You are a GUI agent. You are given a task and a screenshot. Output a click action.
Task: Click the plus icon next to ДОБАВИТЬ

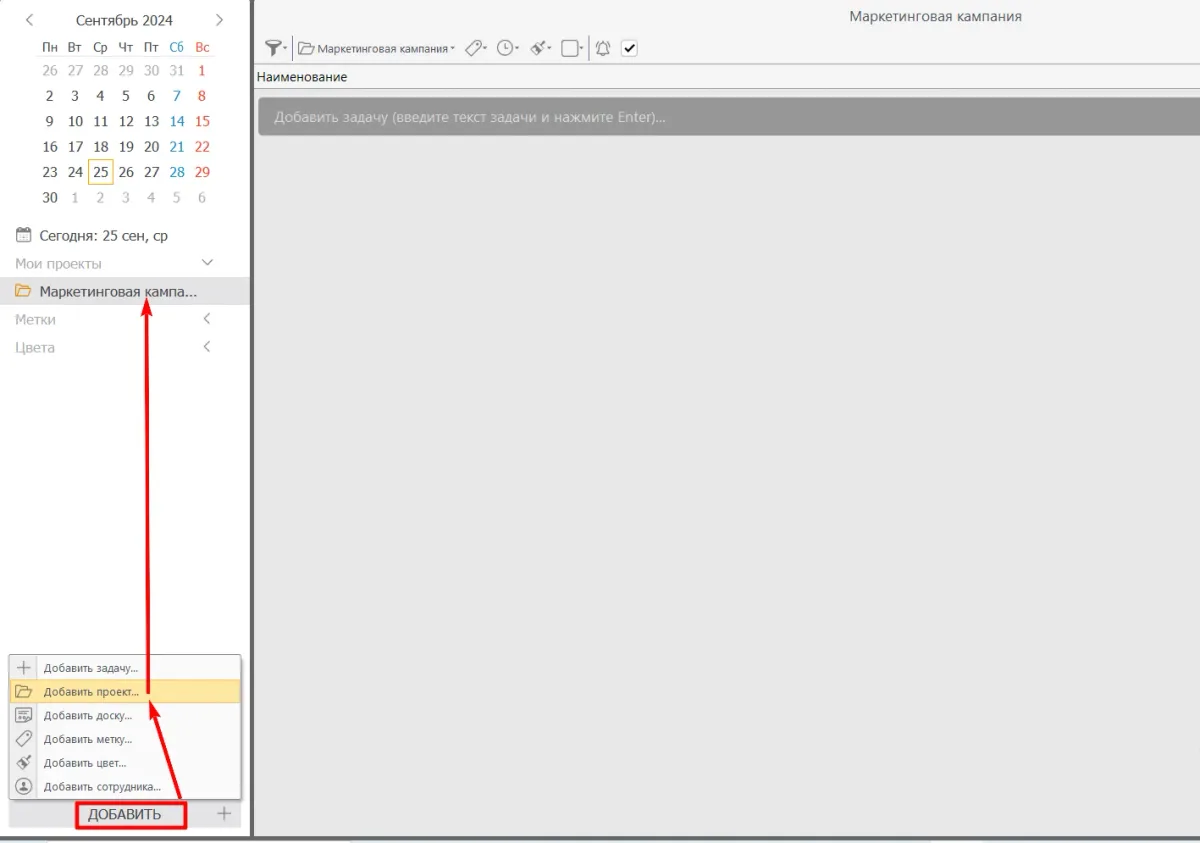pyautogui.click(x=224, y=814)
